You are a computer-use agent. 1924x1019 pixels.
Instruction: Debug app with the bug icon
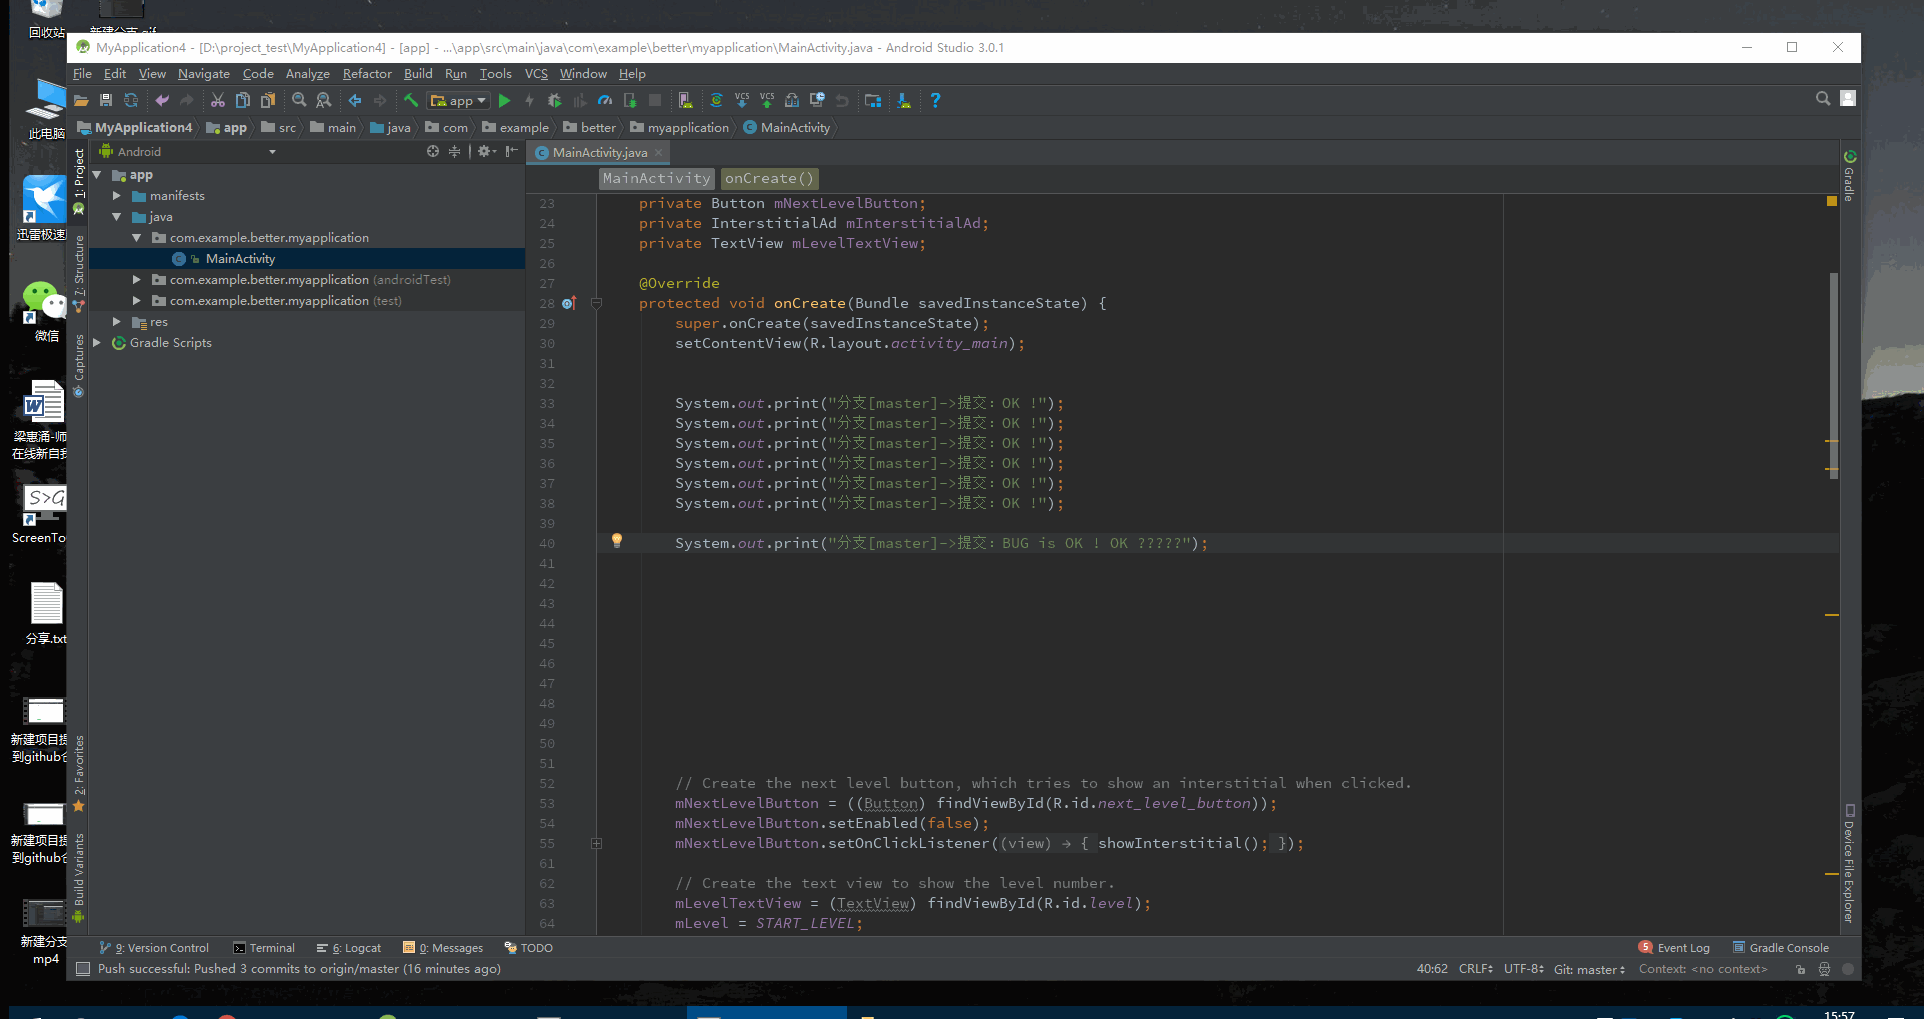click(x=555, y=101)
